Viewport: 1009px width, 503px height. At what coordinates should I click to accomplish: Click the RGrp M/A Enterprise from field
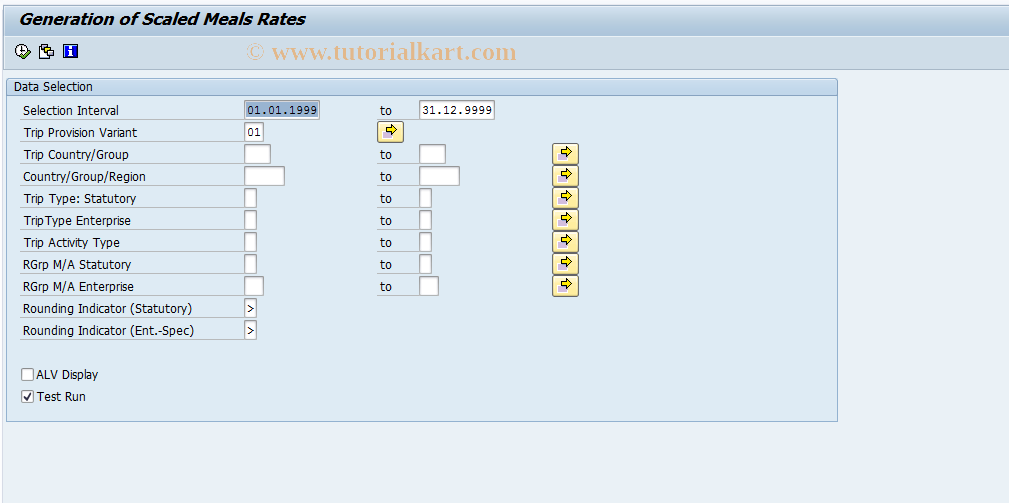point(254,286)
